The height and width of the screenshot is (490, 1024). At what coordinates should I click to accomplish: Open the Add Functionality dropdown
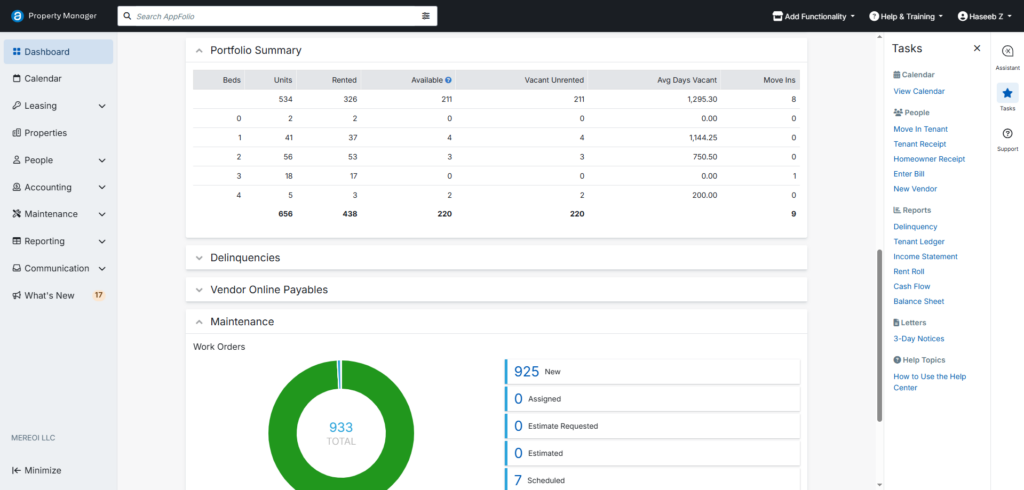coord(814,16)
